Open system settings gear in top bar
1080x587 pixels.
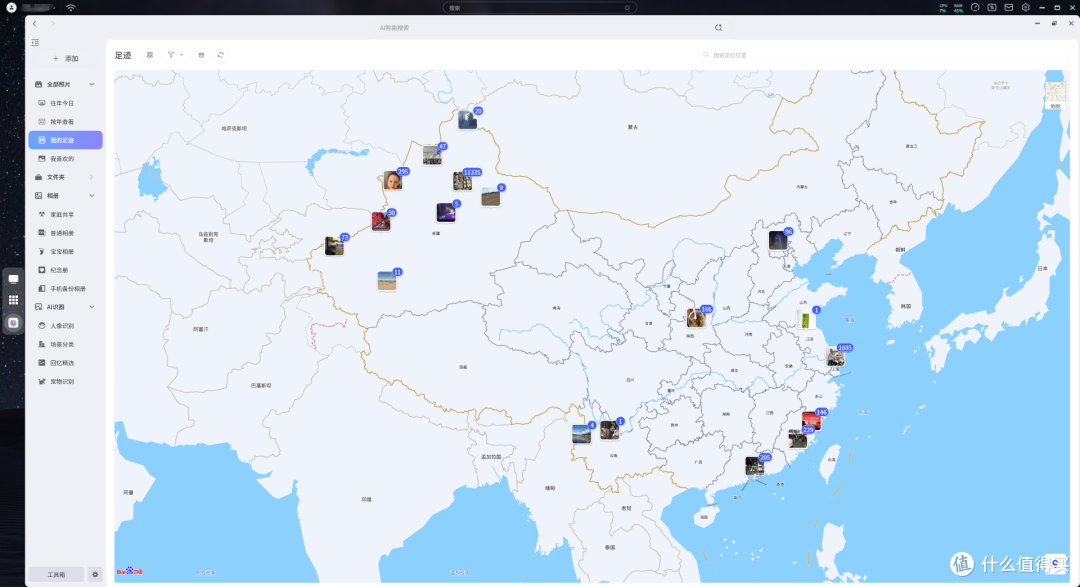coord(1026,8)
